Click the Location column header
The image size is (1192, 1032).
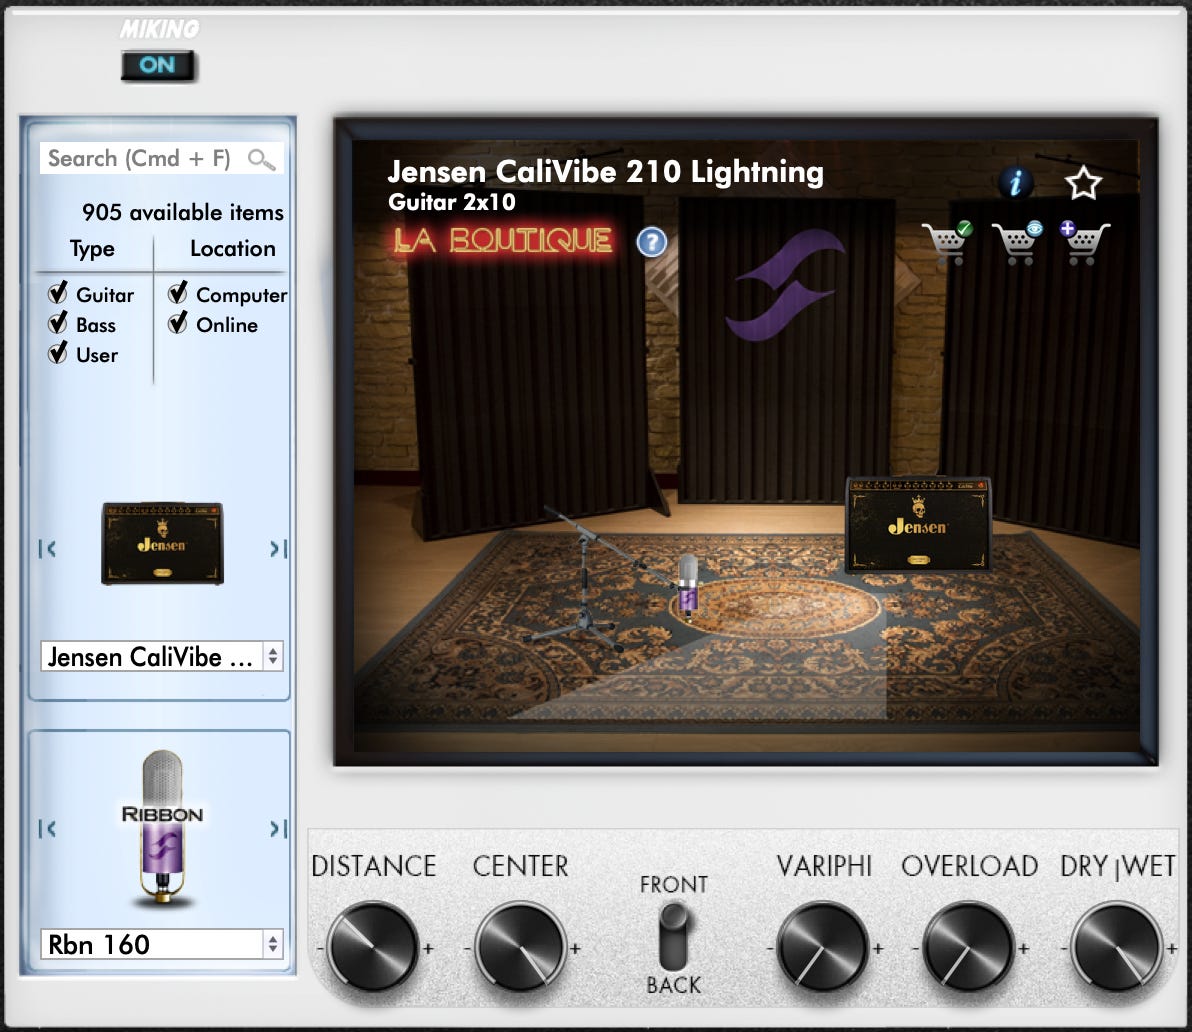click(233, 249)
